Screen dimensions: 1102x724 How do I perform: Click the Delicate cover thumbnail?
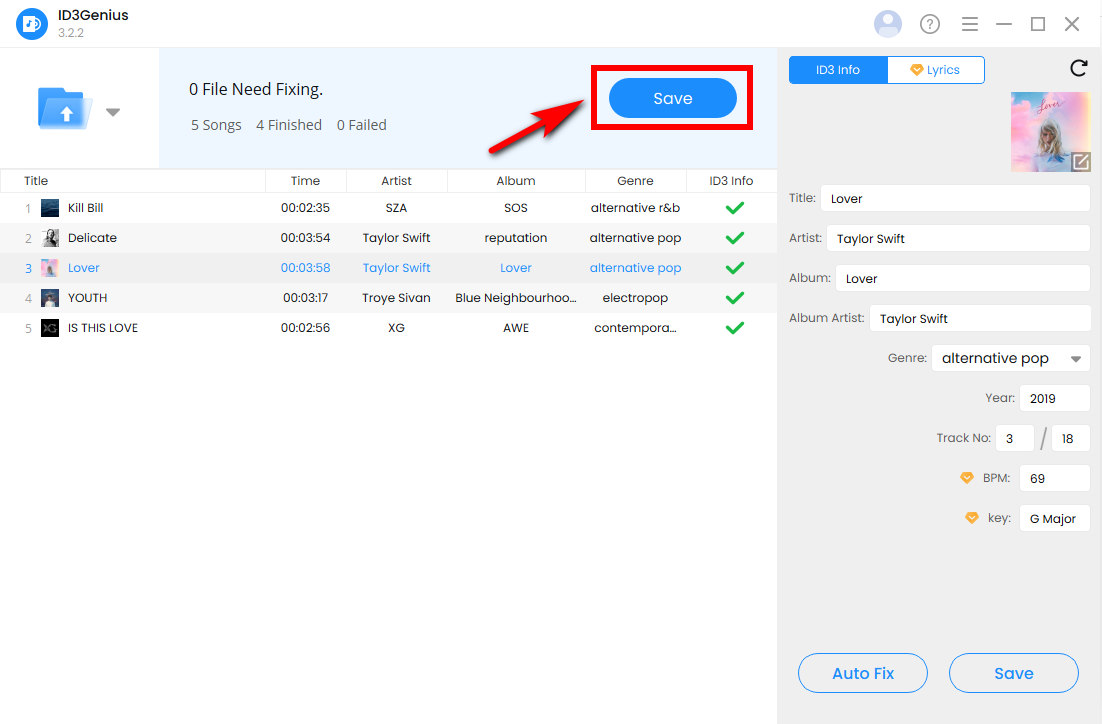[50, 238]
